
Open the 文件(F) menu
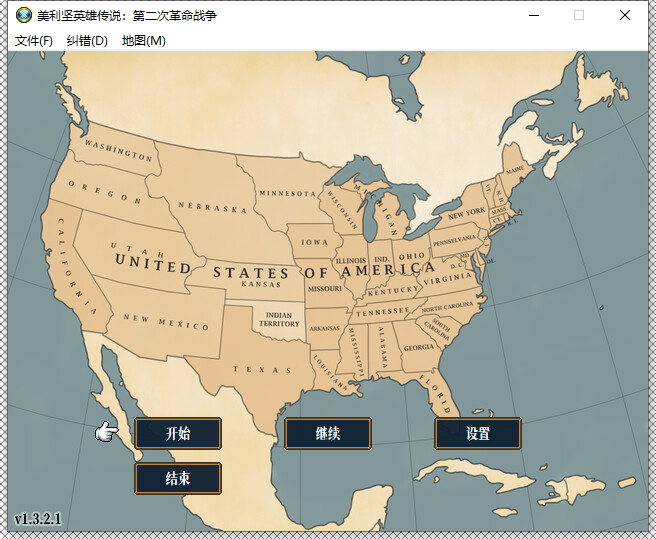pos(34,41)
